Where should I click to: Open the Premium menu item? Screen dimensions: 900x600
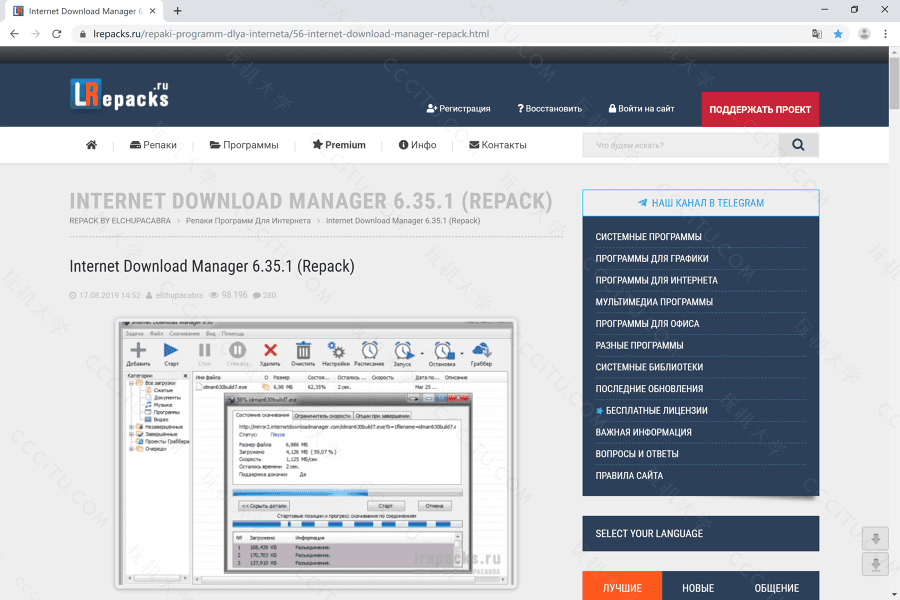tap(339, 145)
